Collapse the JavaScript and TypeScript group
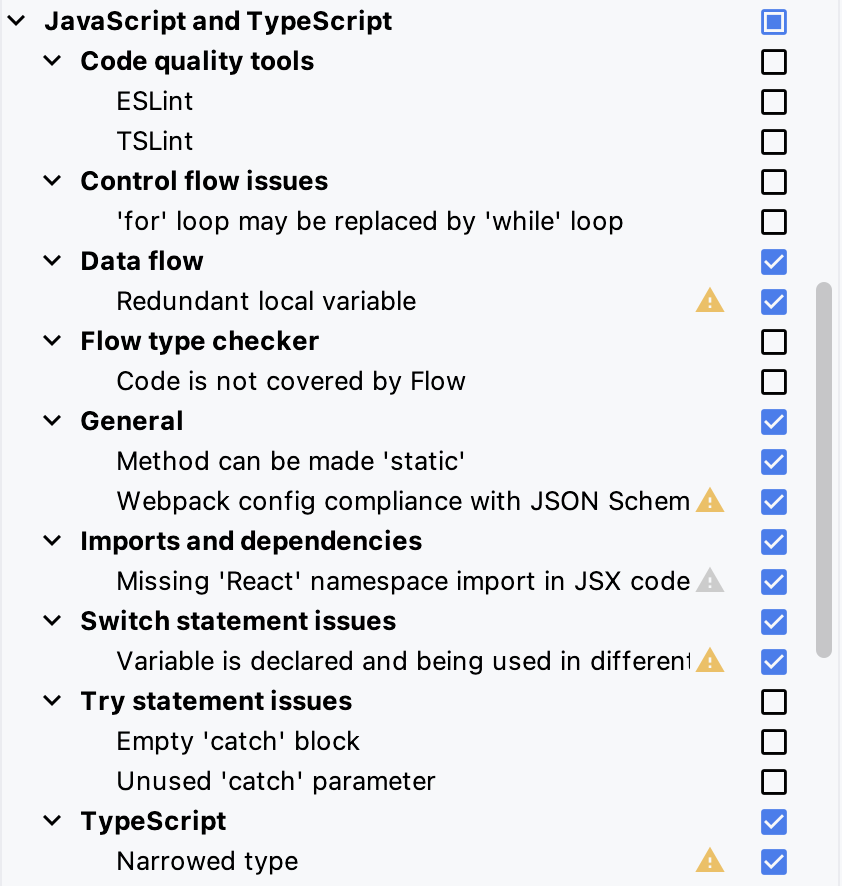The width and height of the screenshot is (842, 886). point(16,22)
